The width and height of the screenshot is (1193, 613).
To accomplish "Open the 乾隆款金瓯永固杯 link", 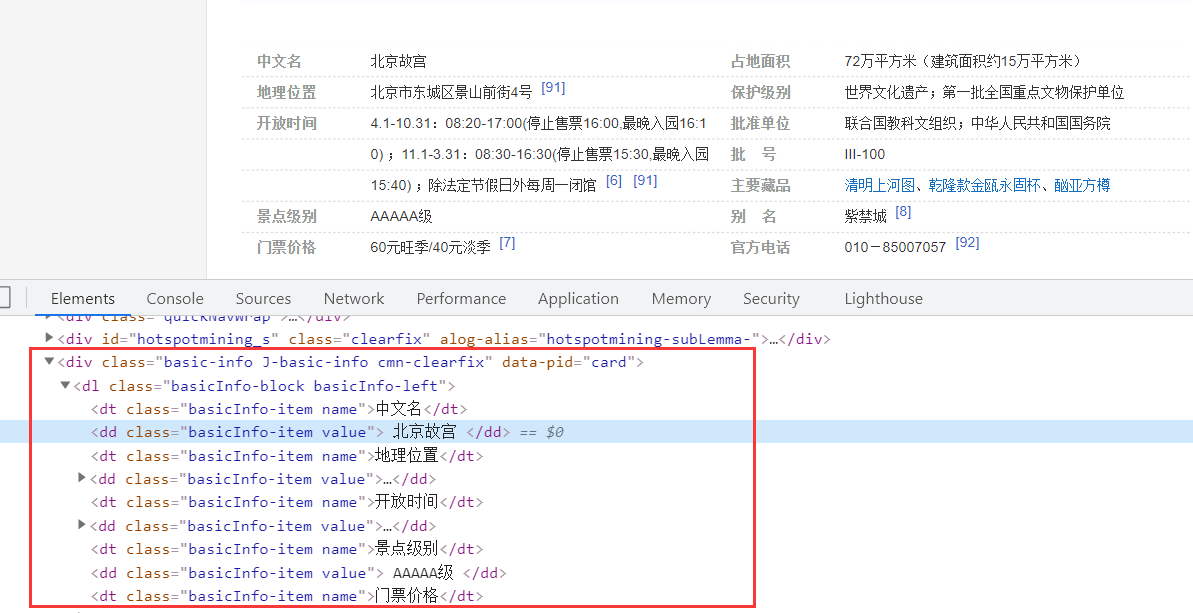I will [984, 185].
